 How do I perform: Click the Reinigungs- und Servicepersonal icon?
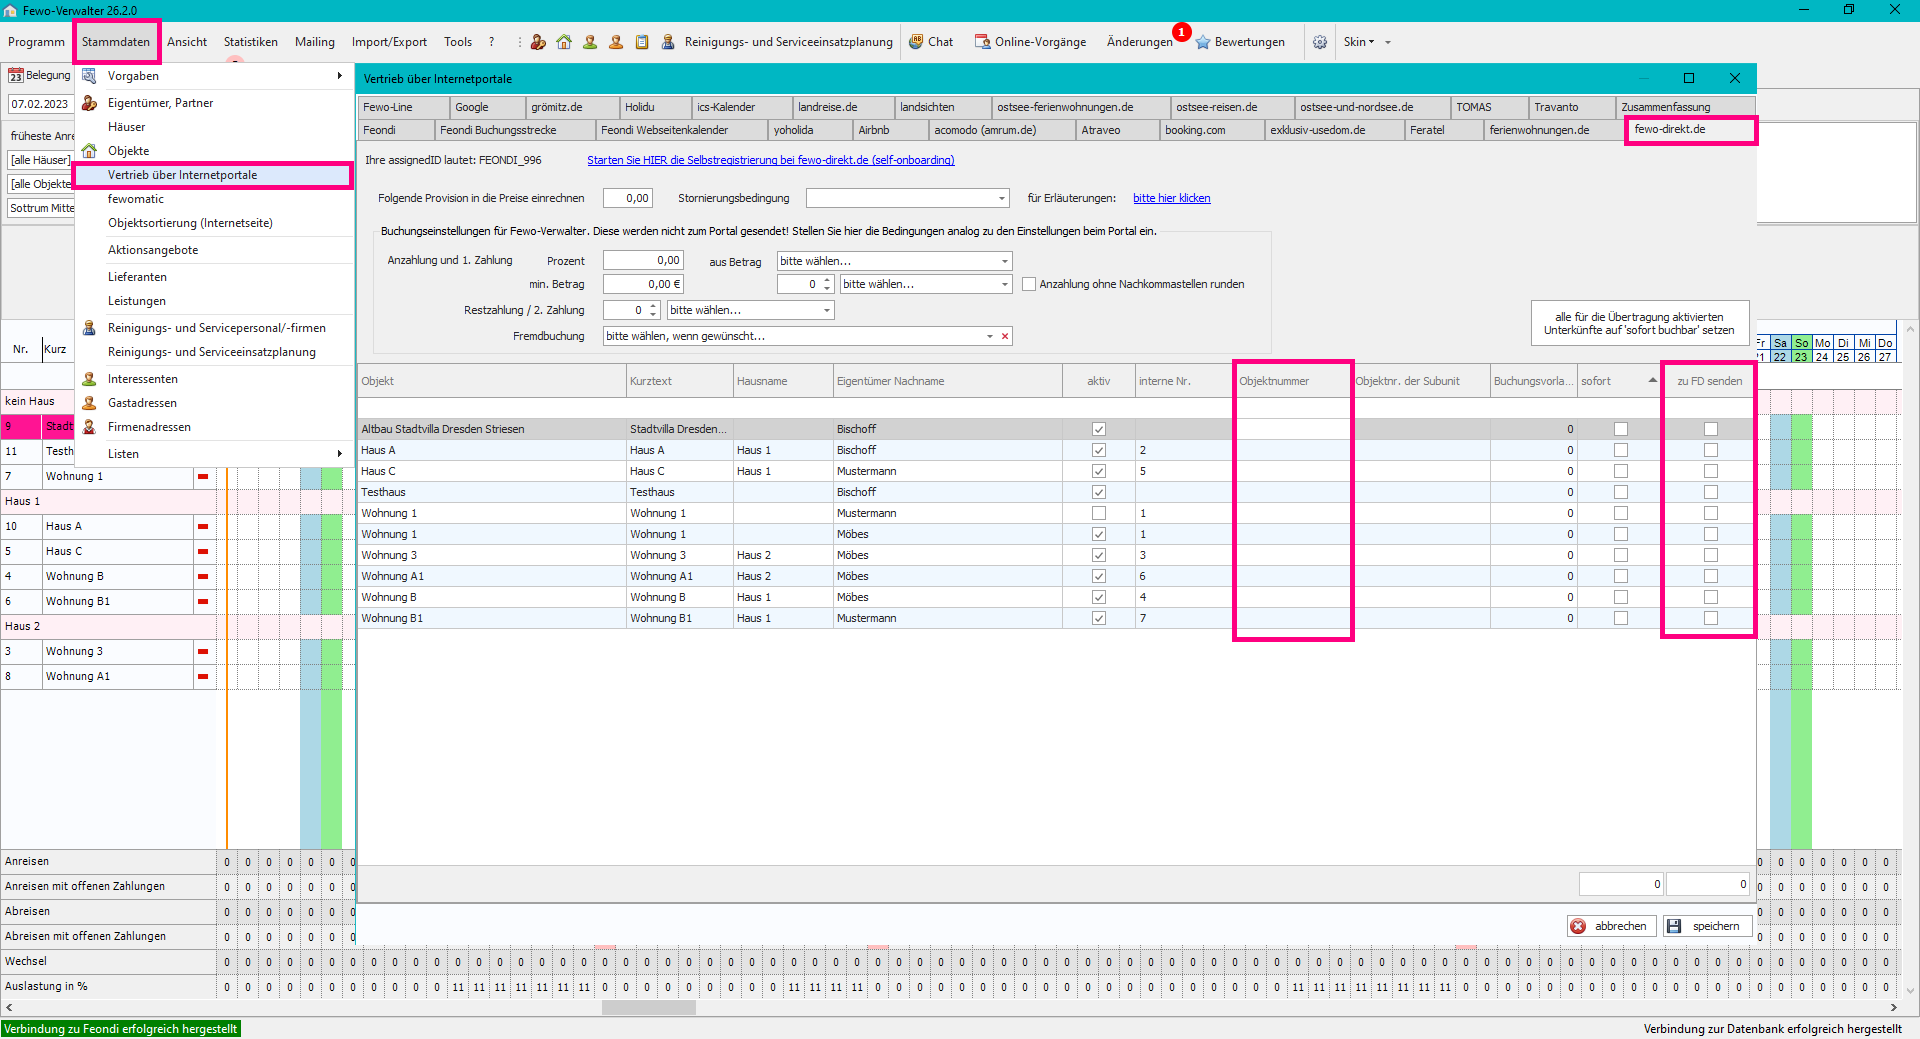[x=89, y=328]
